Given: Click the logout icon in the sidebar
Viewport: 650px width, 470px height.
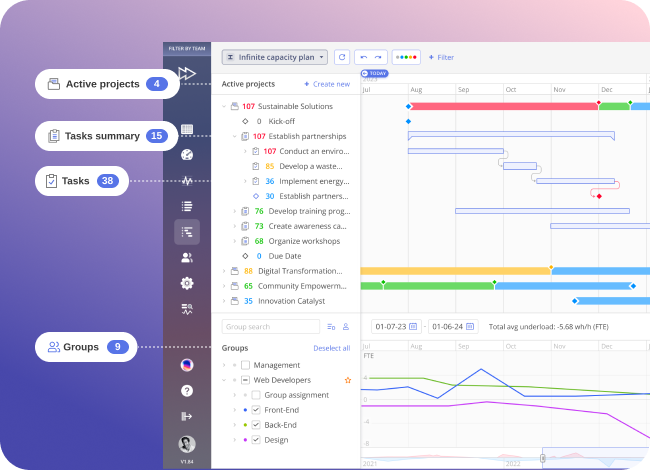Looking at the screenshot, I should click(x=187, y=416).
